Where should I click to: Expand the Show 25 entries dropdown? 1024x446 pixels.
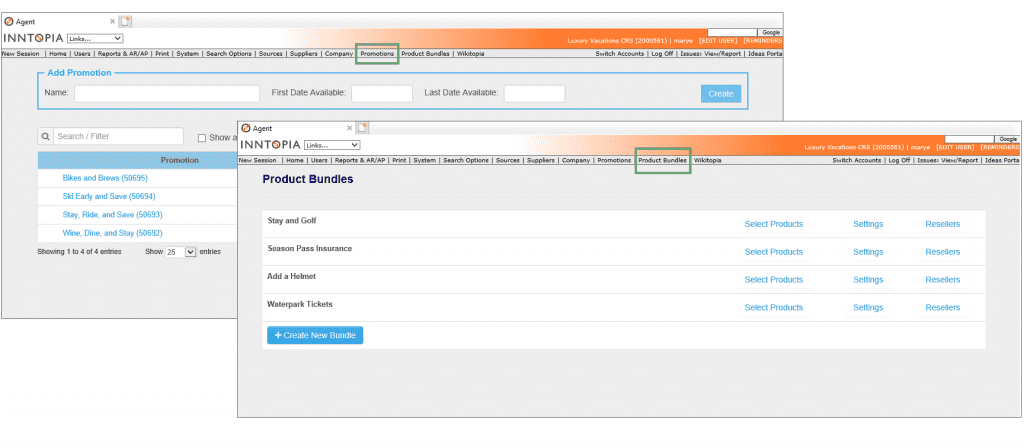click(180, 252)
